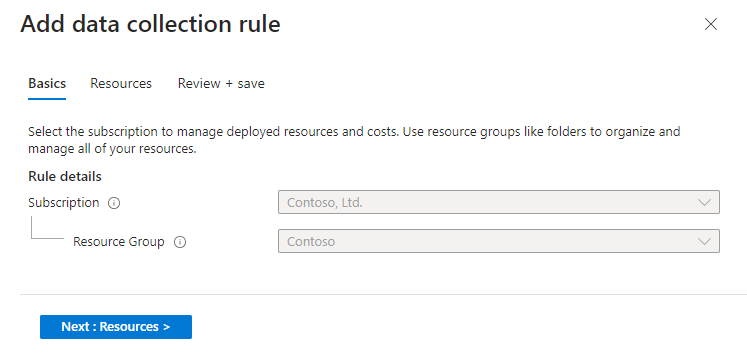This screenshot has height=364, width=747.
Task: Click the horizontal divider above the Next button
Action: click(x=384, y=294)
